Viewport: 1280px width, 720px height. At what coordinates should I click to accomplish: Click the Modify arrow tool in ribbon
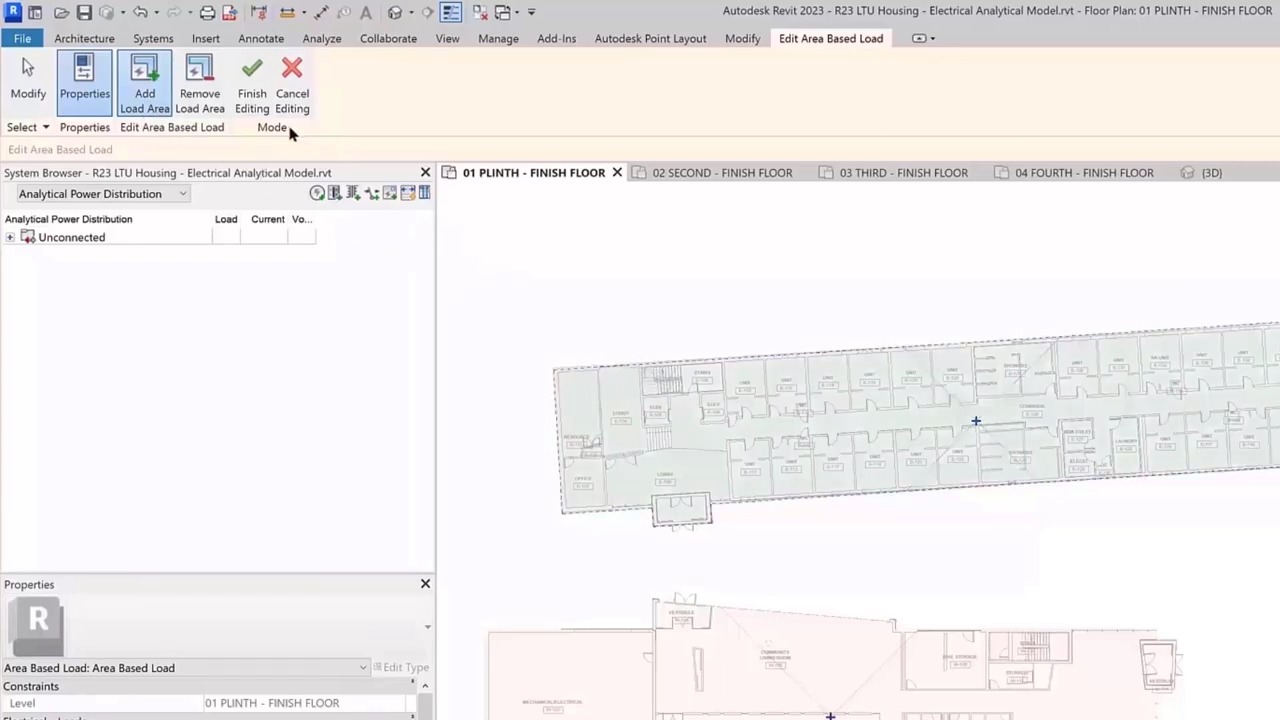pyautogui.click(x=28, y=80)
